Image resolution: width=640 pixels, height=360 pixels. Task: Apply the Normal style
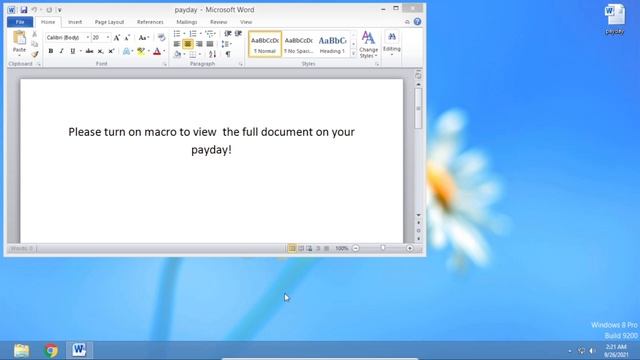click(265, 44)
